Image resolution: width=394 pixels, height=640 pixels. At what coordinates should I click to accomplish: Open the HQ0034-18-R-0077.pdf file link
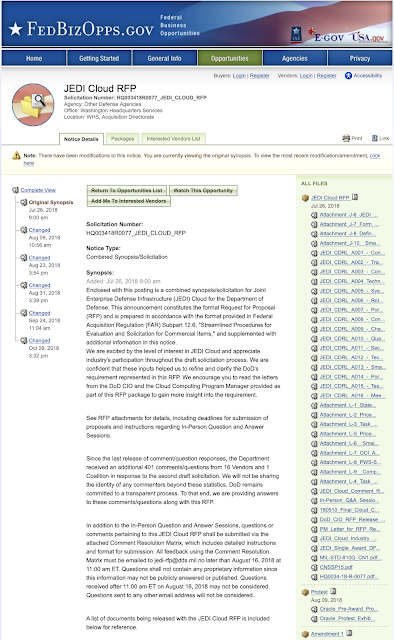coord(349,577)
